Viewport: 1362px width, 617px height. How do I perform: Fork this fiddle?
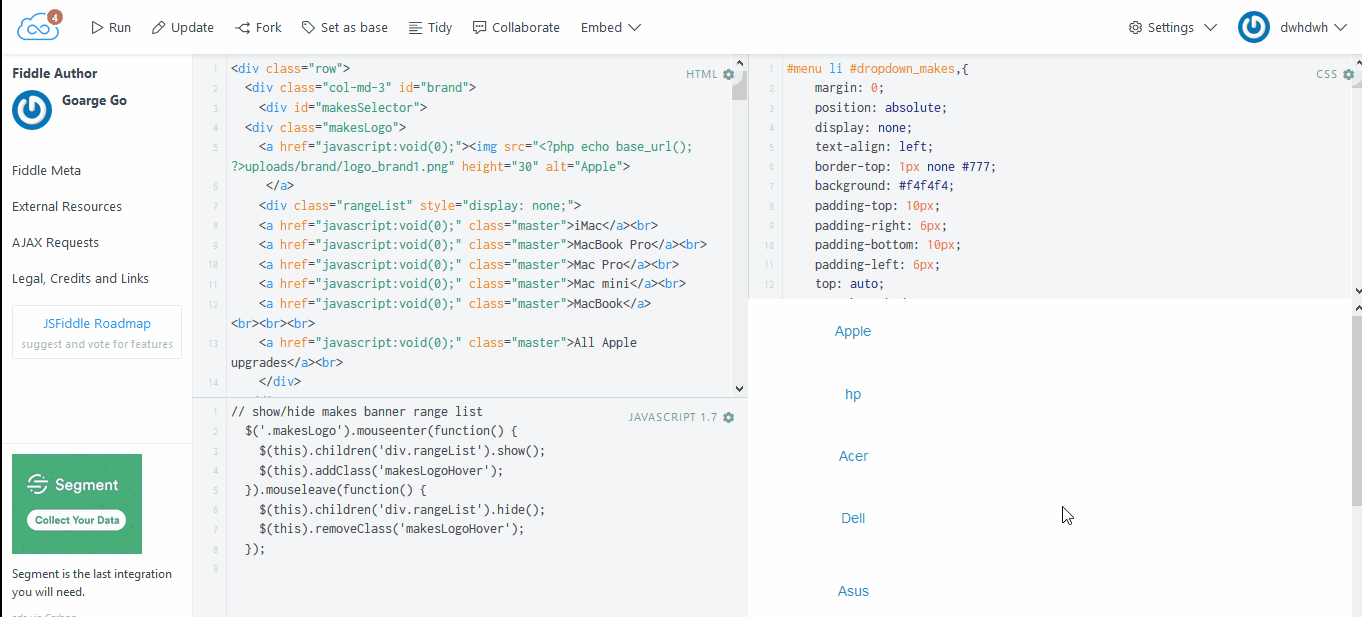coord(258,27)
